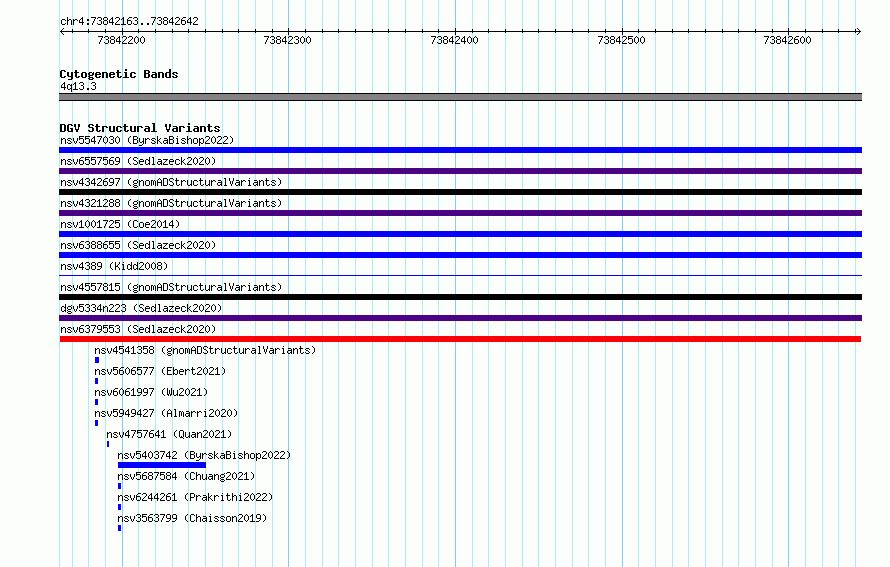
Task: Select the nsv4557815 gnomAD variant label
Action: [171, 287]
